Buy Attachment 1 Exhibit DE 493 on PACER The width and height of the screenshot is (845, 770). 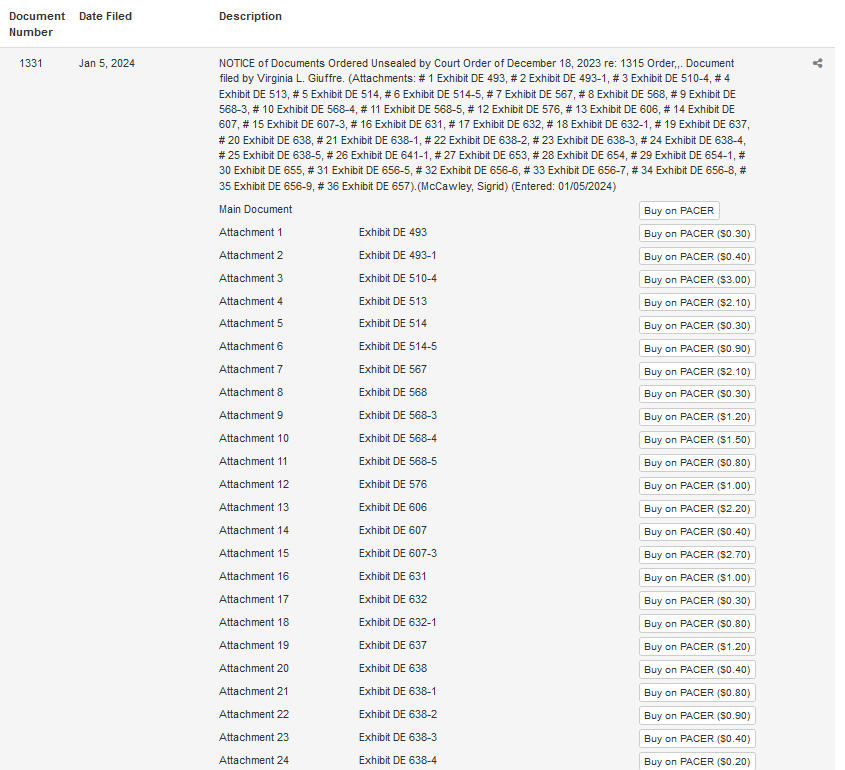[x=697, y=233]
